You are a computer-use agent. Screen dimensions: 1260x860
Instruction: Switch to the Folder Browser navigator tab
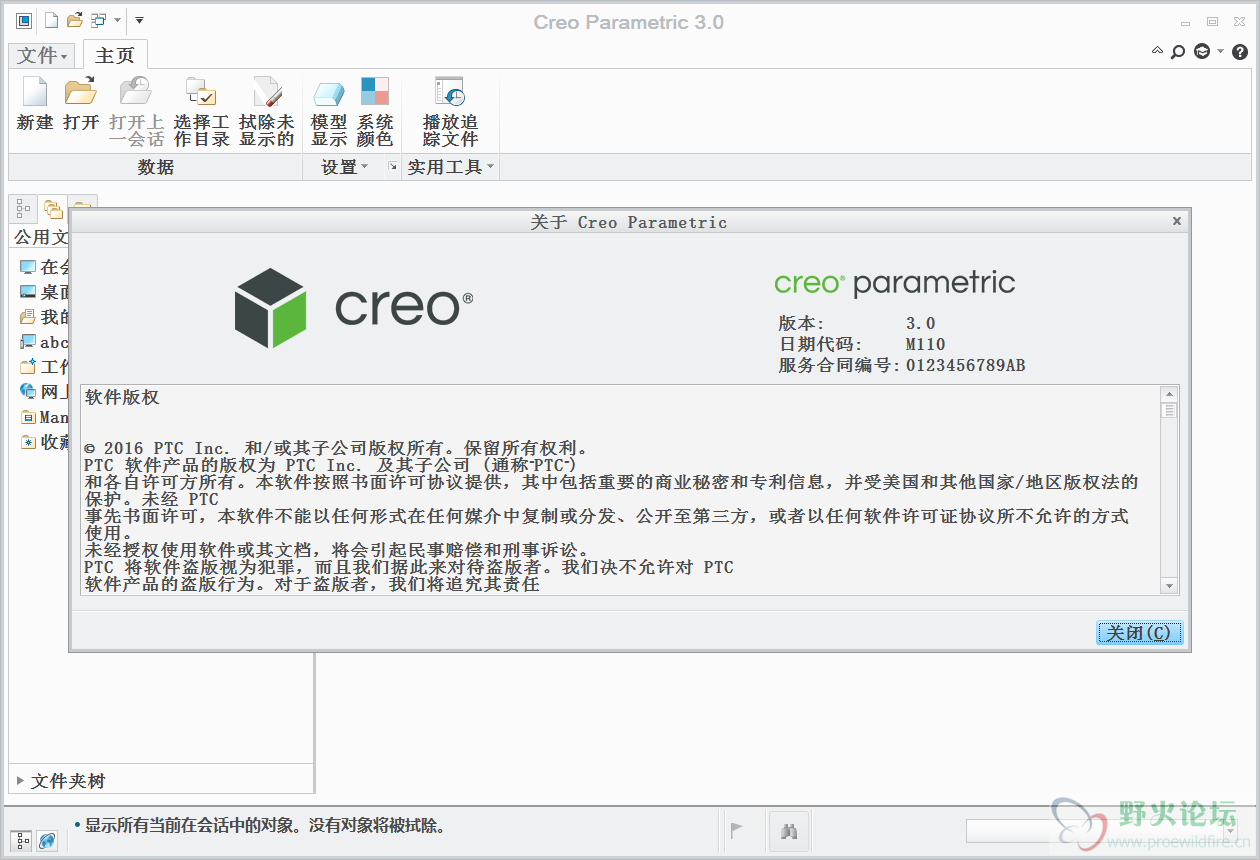tap(53, 209)
